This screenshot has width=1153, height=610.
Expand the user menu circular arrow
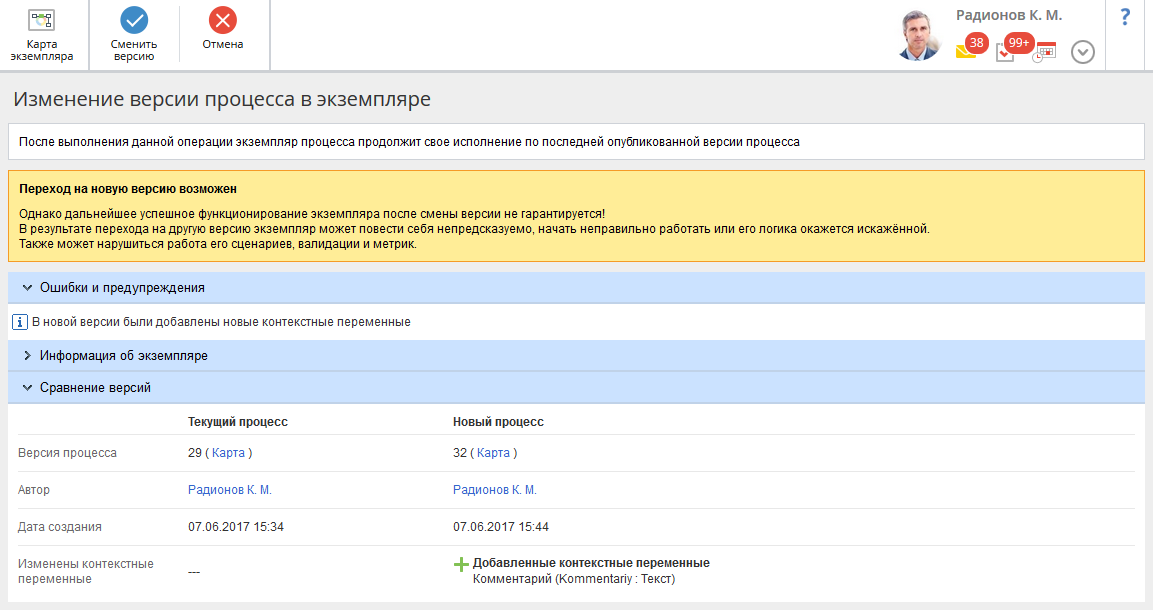point(1083,52)
